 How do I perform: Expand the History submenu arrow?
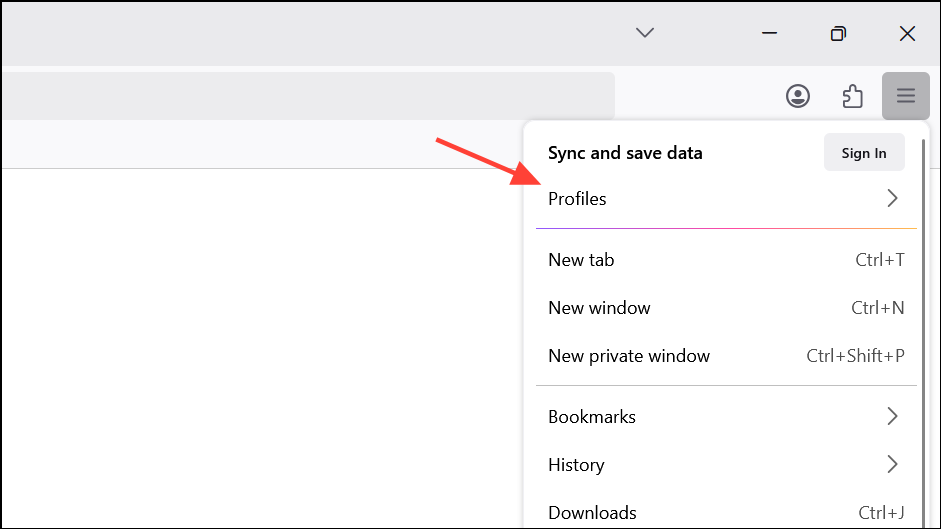(892, 464)
